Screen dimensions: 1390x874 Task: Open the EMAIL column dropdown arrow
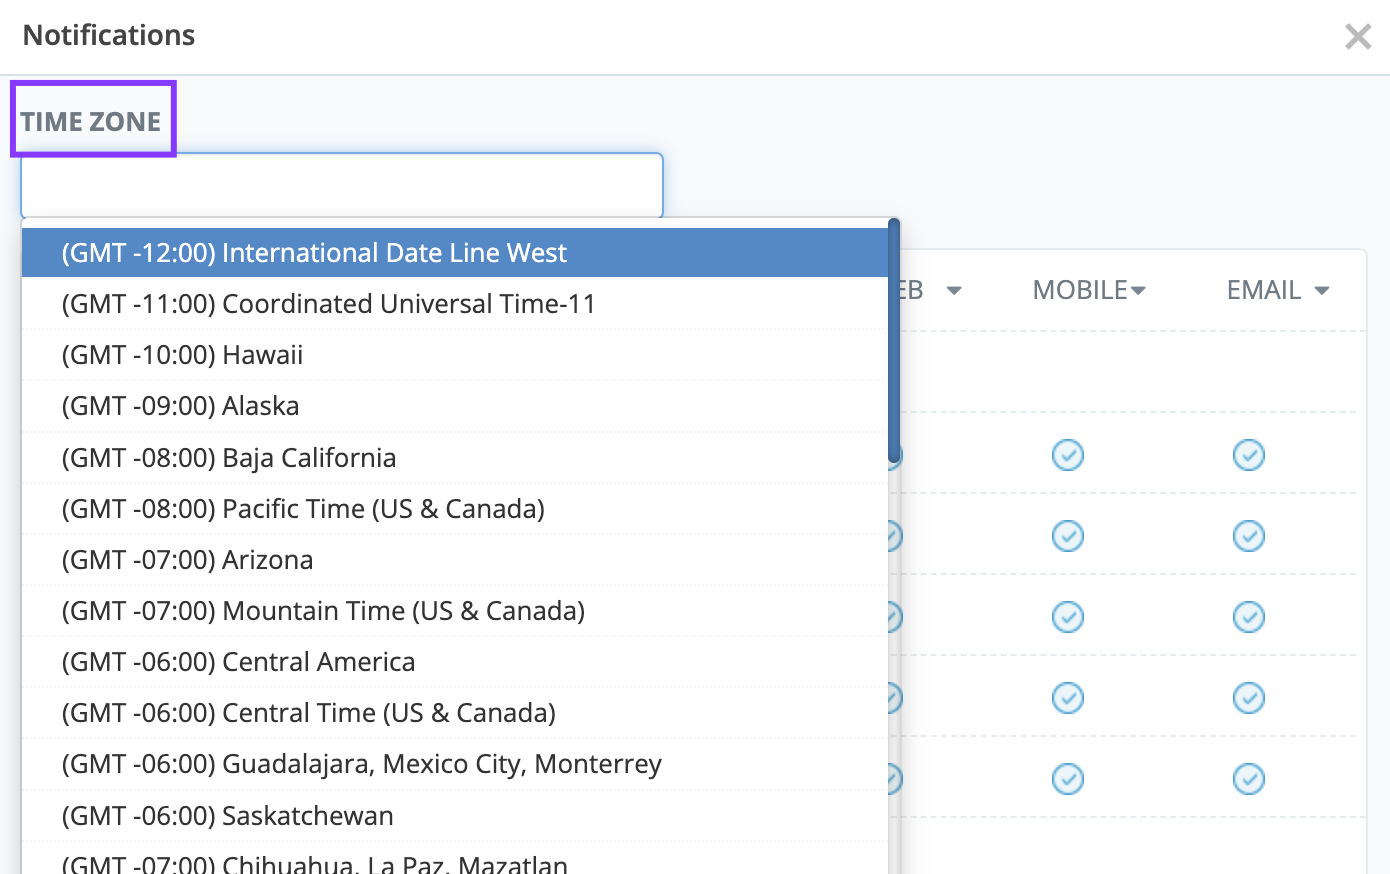pyautogui.click(x=1322, y=291)
